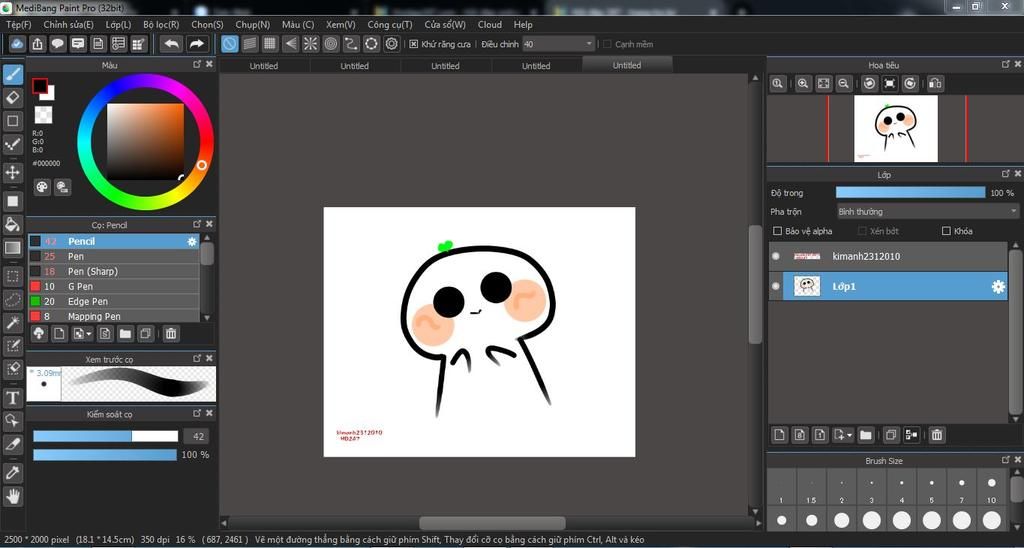Click the Độ trong opacity slider
The height and width of the screenshot is (548, 1024).
tap(910, 193)
